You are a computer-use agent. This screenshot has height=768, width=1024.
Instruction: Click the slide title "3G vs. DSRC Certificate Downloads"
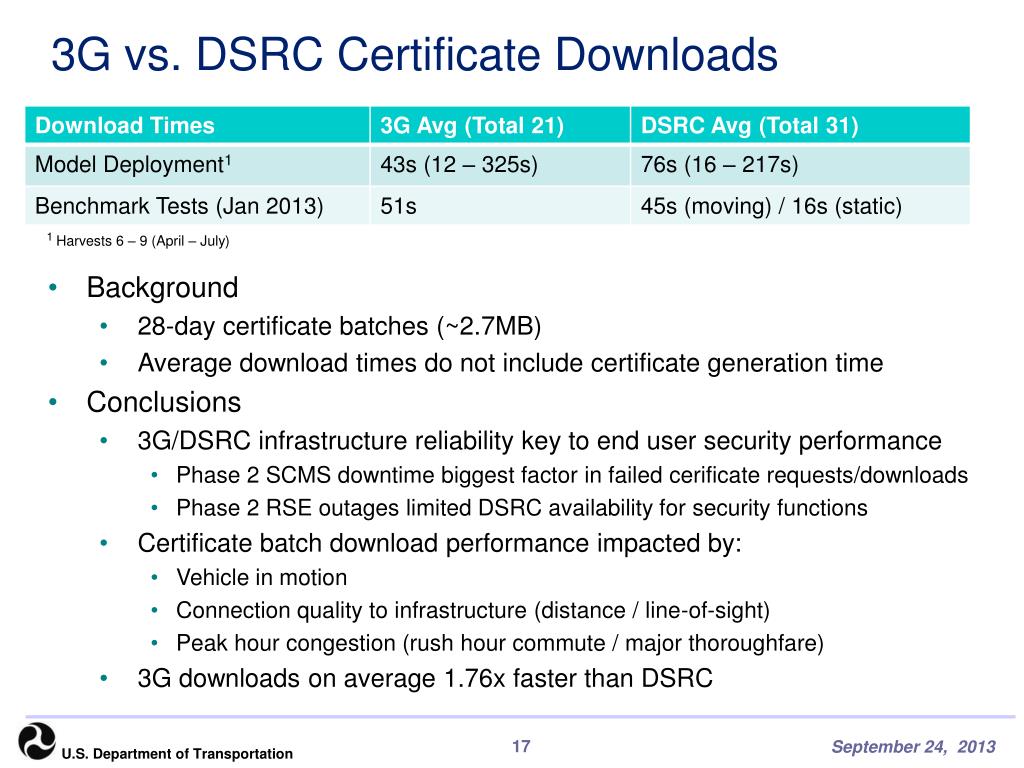(415, 54)
